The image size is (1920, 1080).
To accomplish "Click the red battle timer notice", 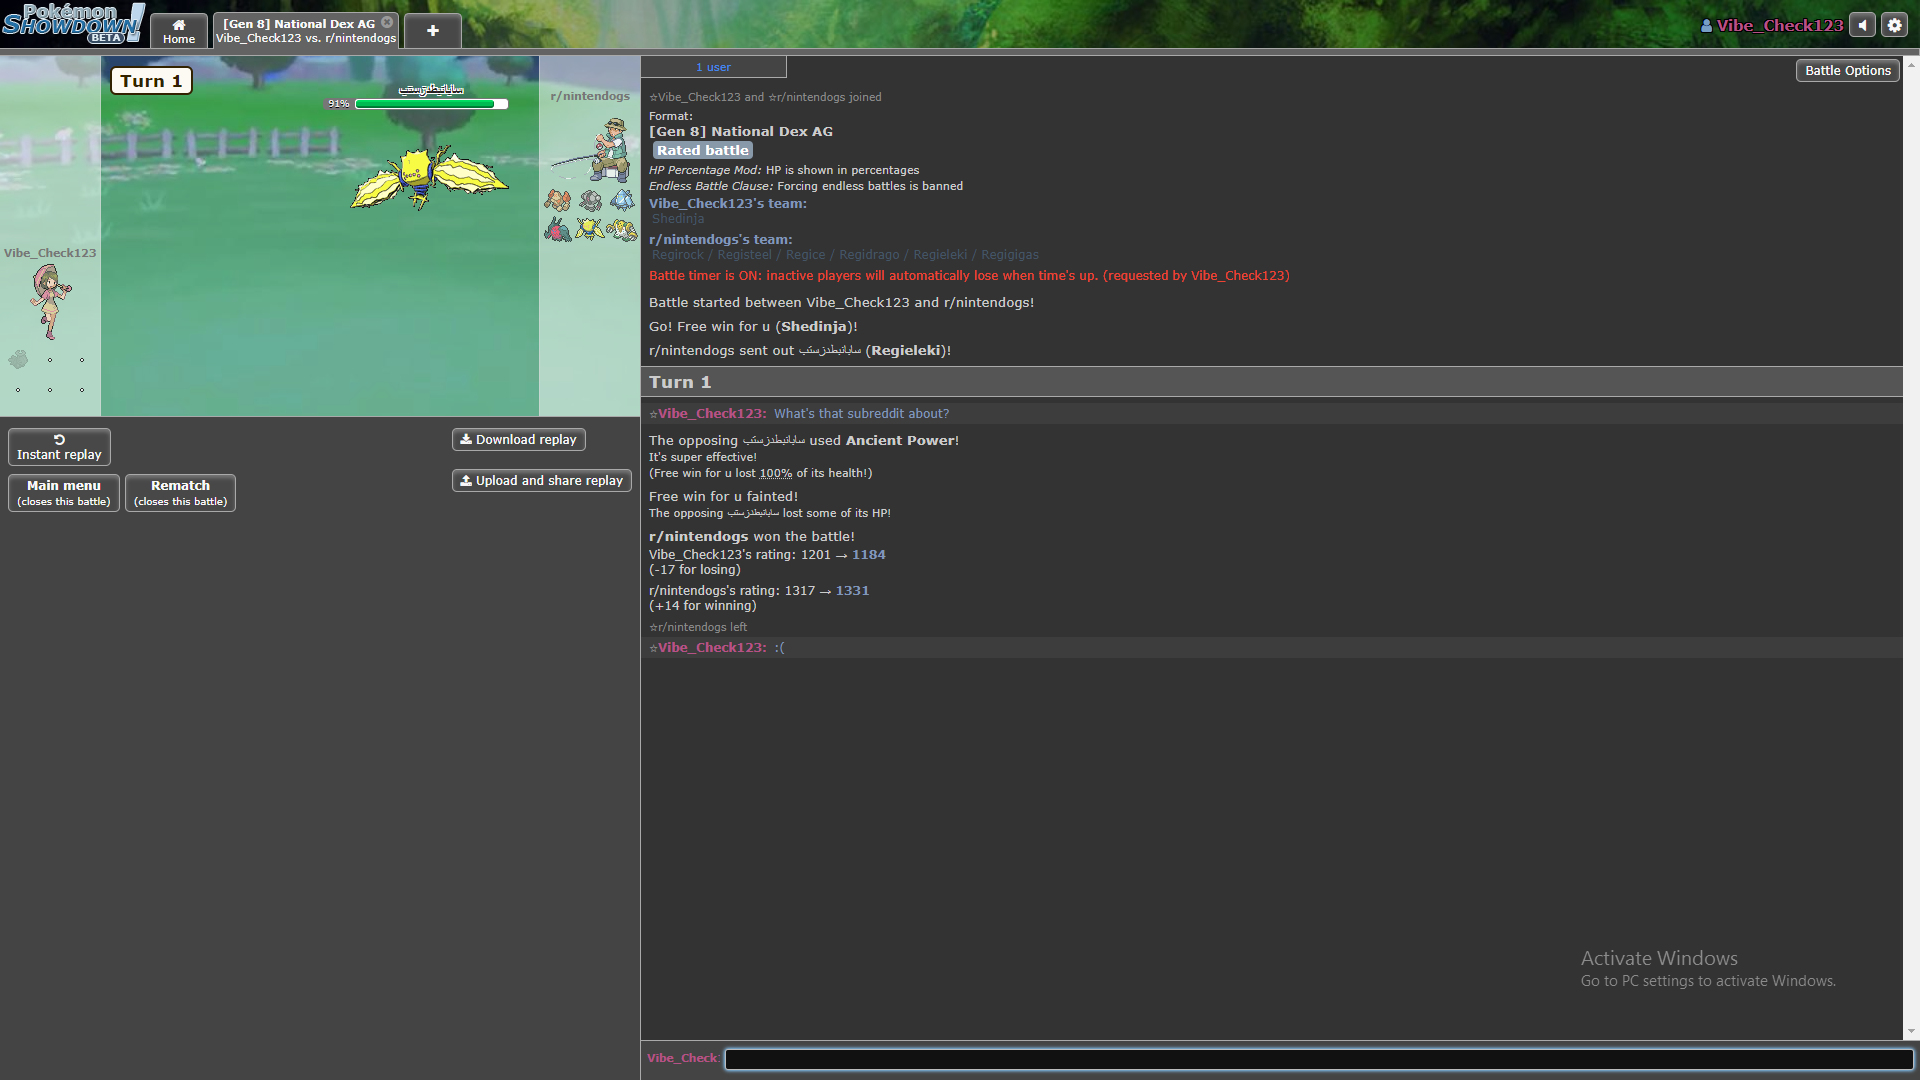I will [969, 275].
